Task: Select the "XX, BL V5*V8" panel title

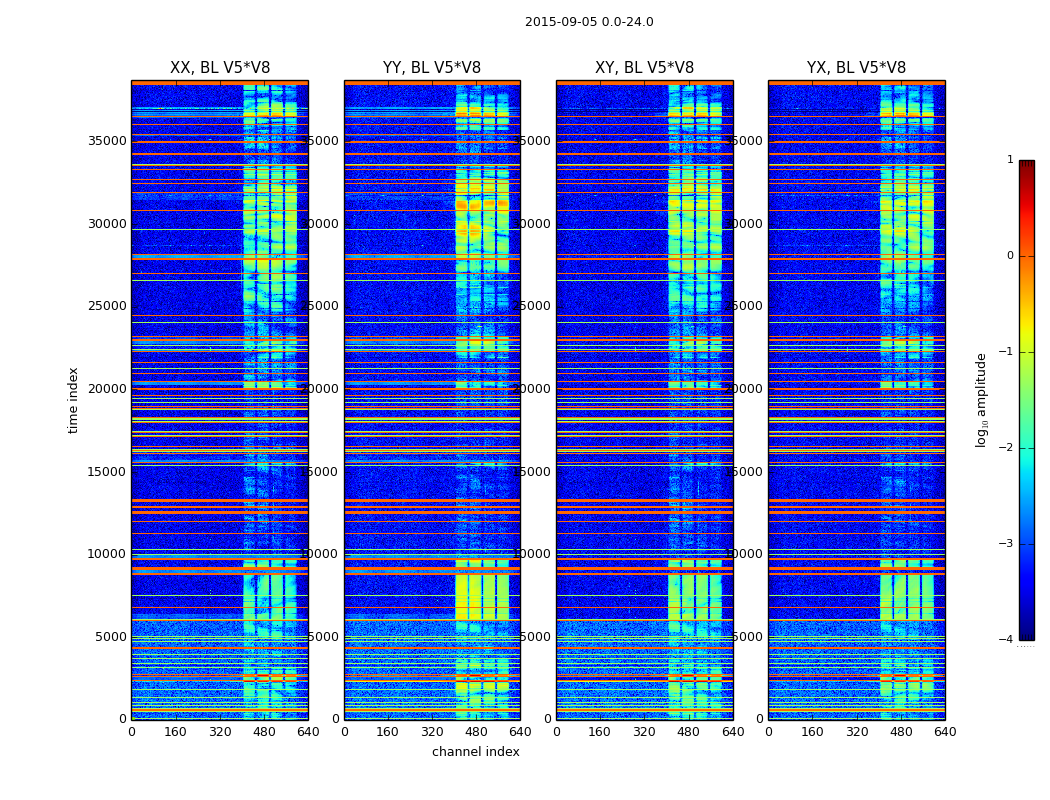Action: 220,68
